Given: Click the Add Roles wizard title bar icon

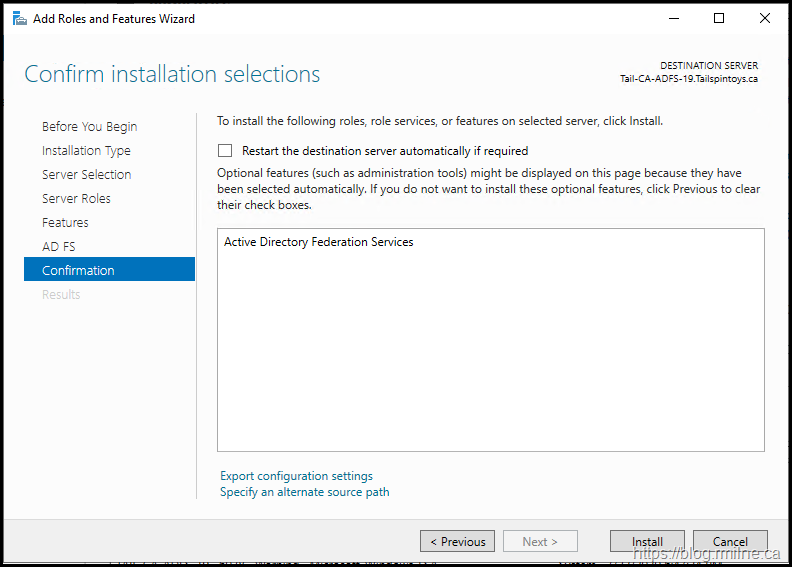Looking at the screenshot, I should 19,18.
